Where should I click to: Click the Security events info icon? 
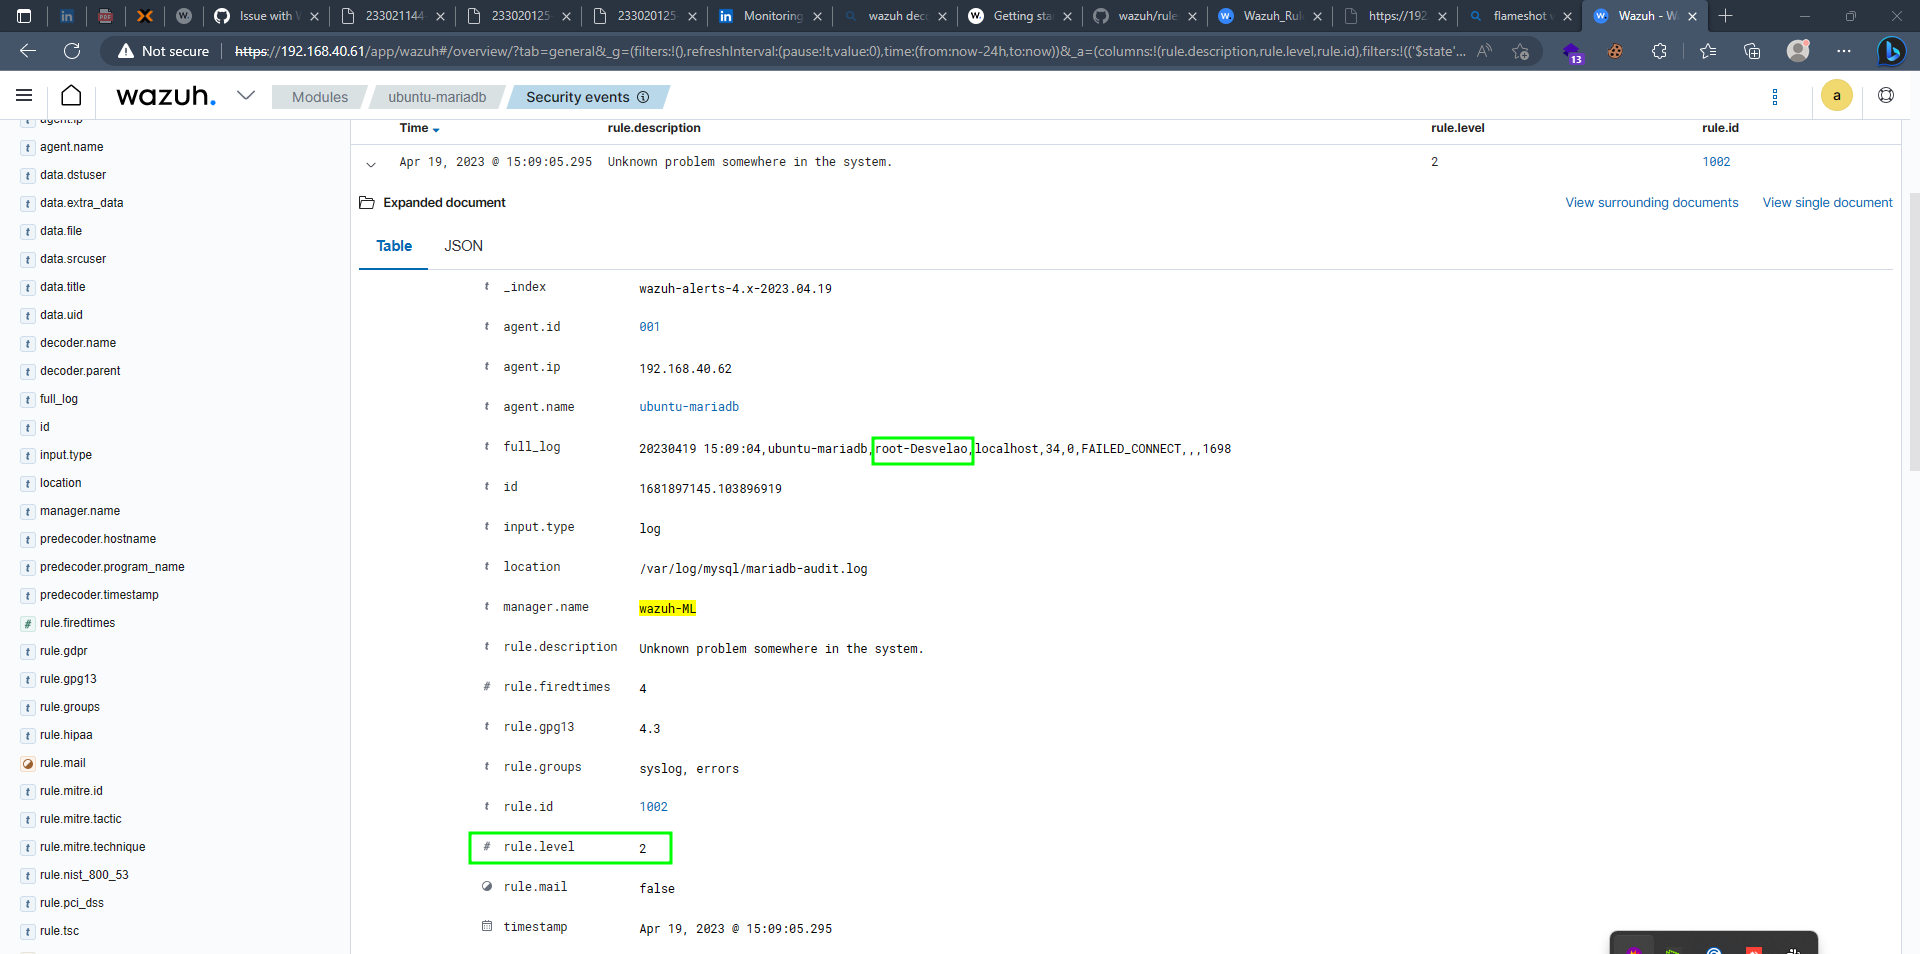(641, 97)
